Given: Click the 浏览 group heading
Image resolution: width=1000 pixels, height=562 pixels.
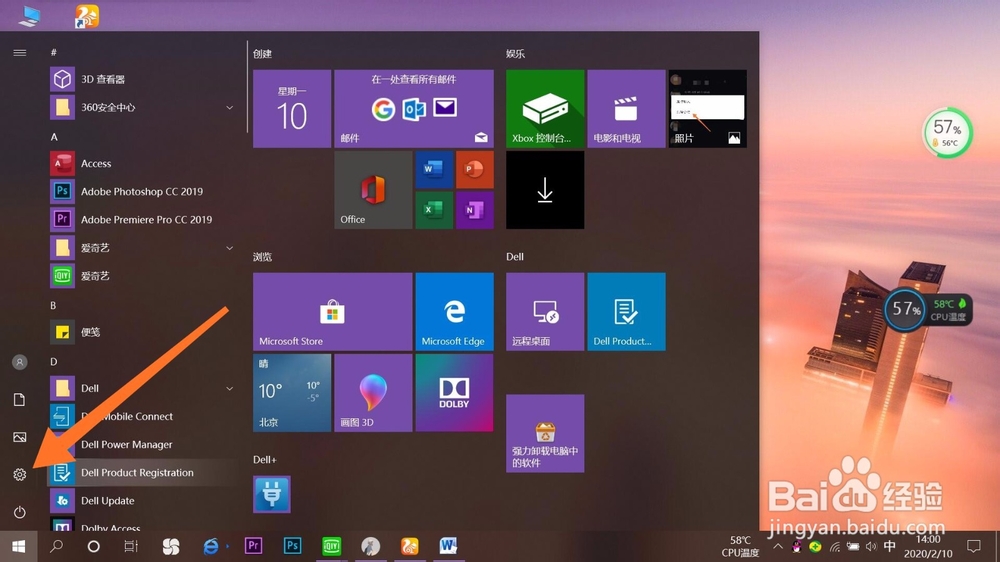Looking at the screenshot, I should pyautogui.click(x=262, y=256).
